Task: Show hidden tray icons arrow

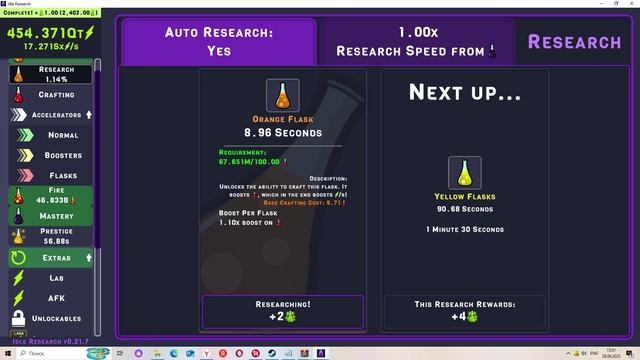Action: click(568, 353)
